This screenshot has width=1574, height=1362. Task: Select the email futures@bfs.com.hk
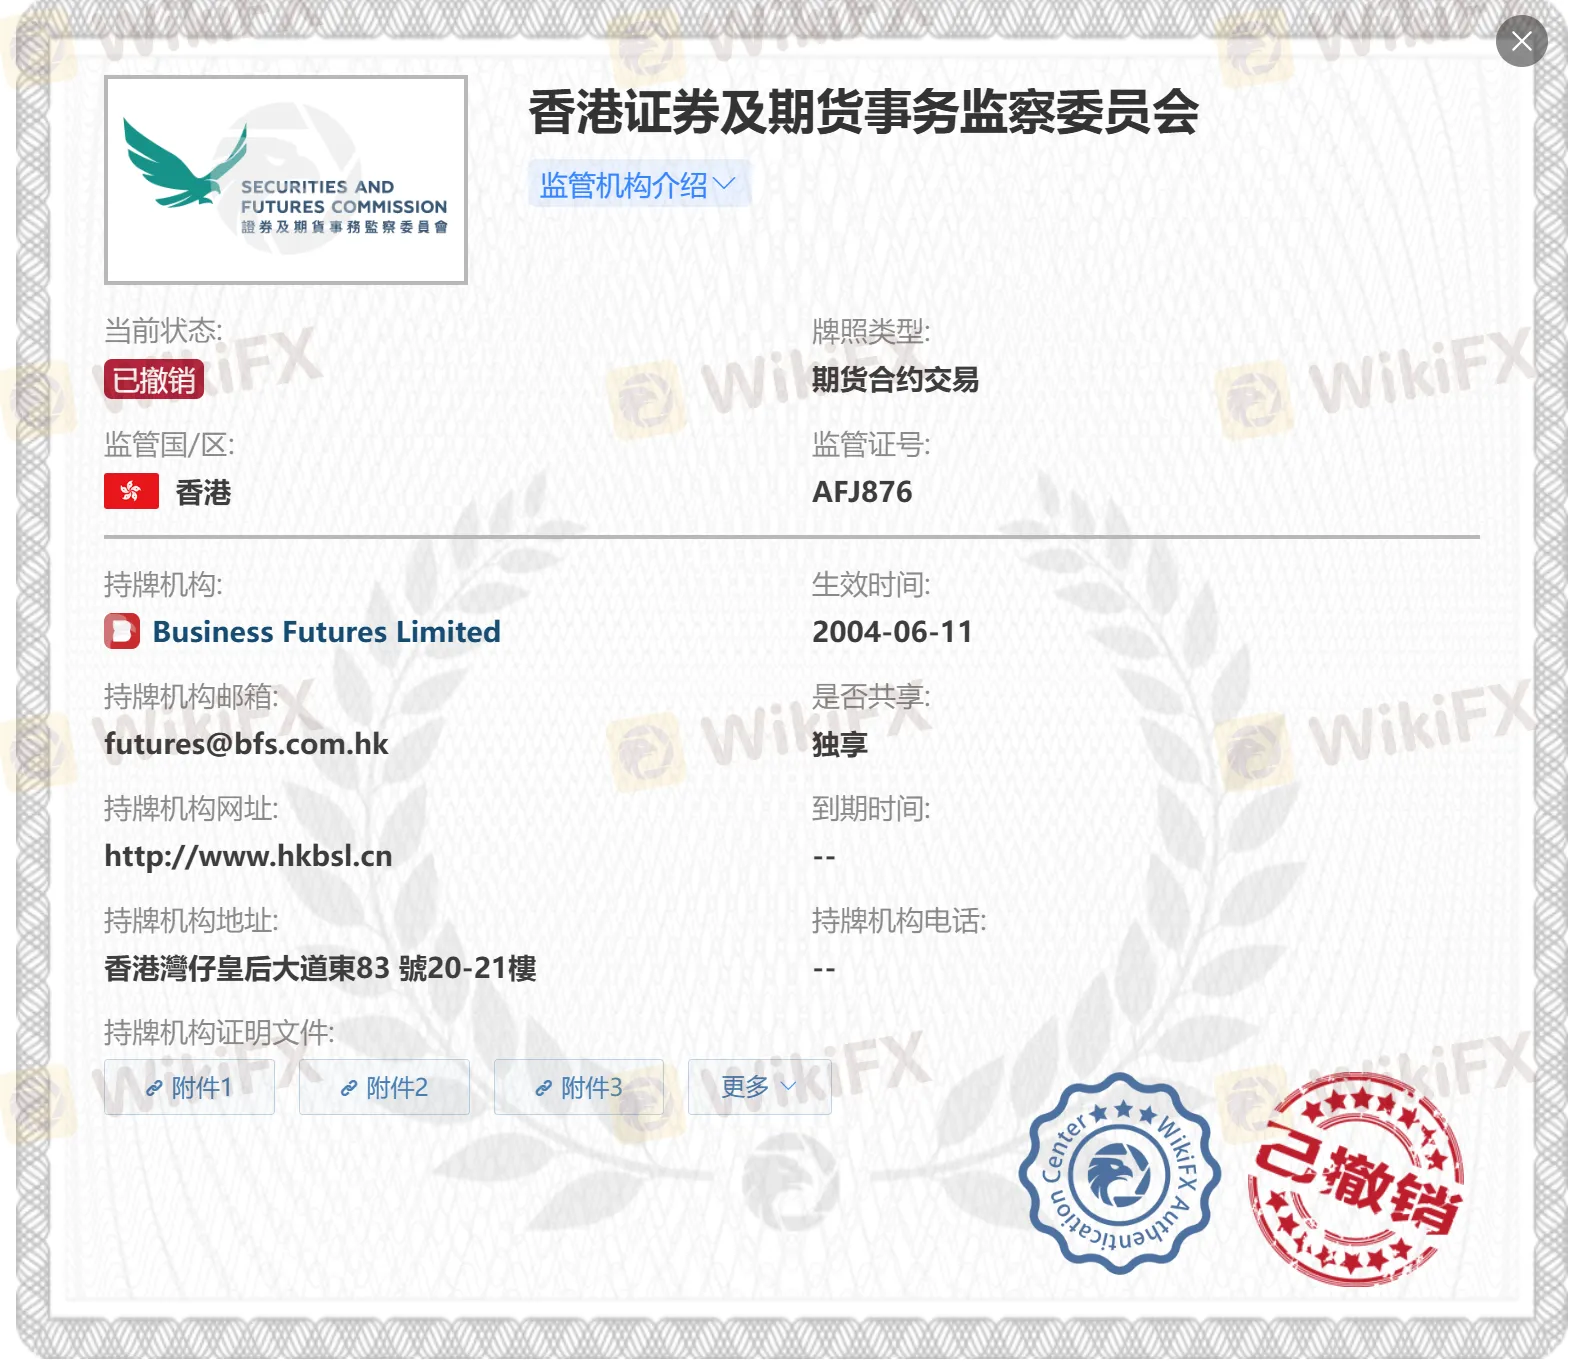(246, 744)
